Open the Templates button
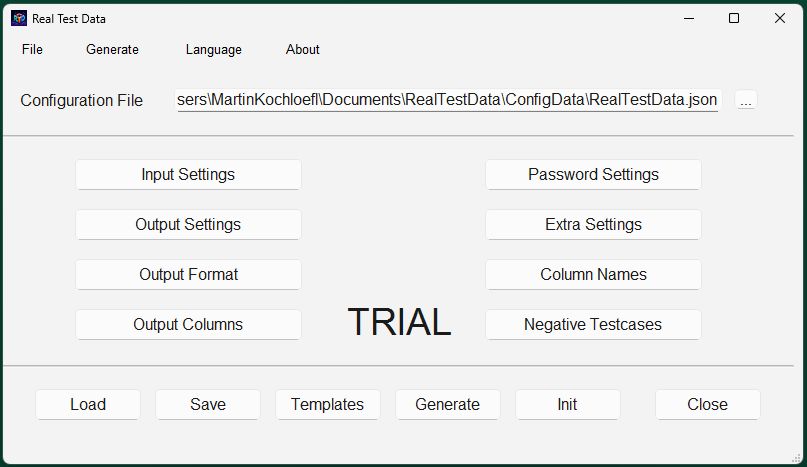The image size is (807, 467). pyautogui.click(x=328, y=404)
